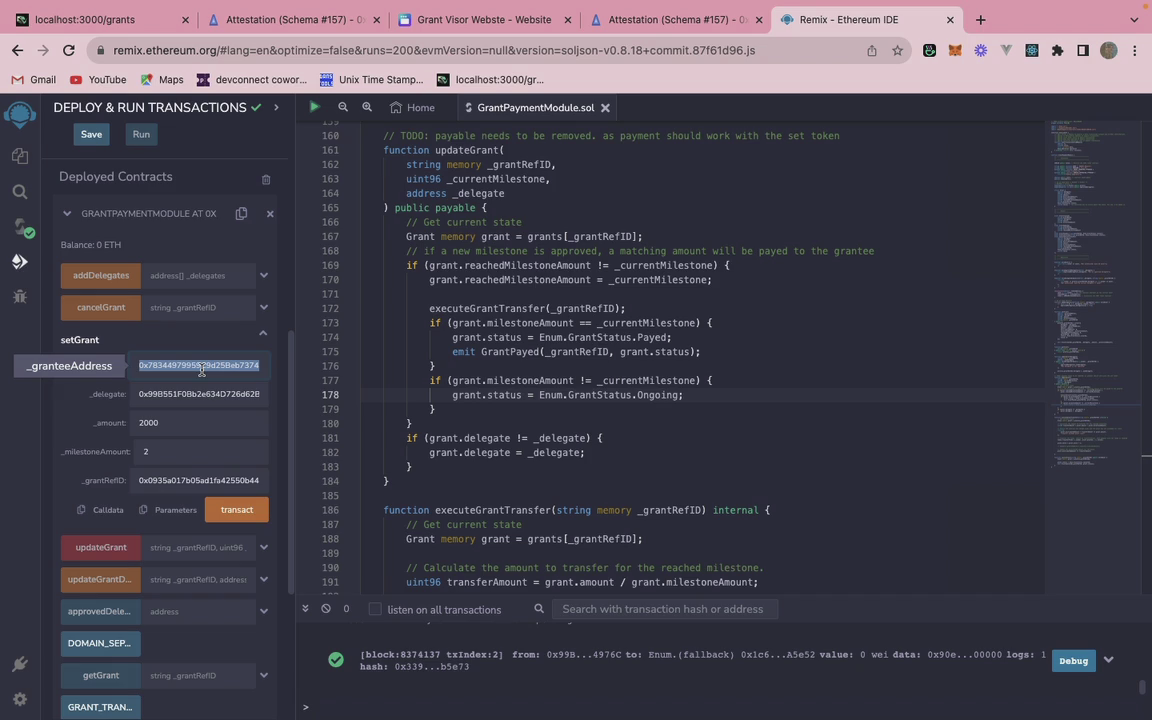Open a new Chrome tab
The width and height of the screenshot is (1152, 720).
980,20
